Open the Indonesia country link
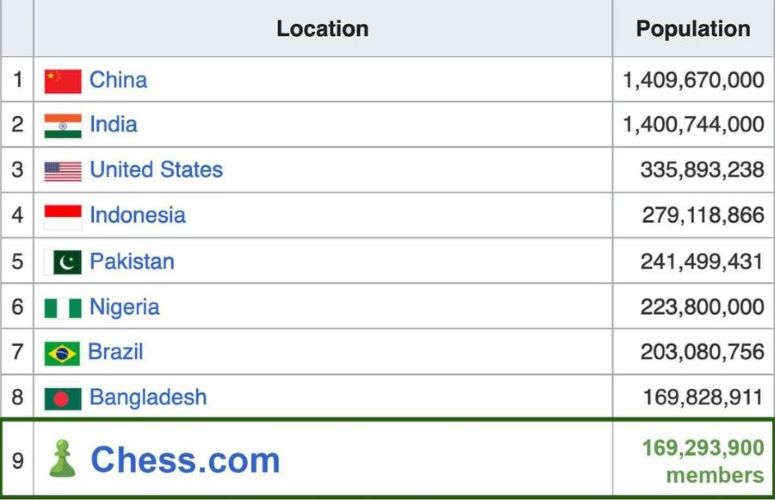 137,215
